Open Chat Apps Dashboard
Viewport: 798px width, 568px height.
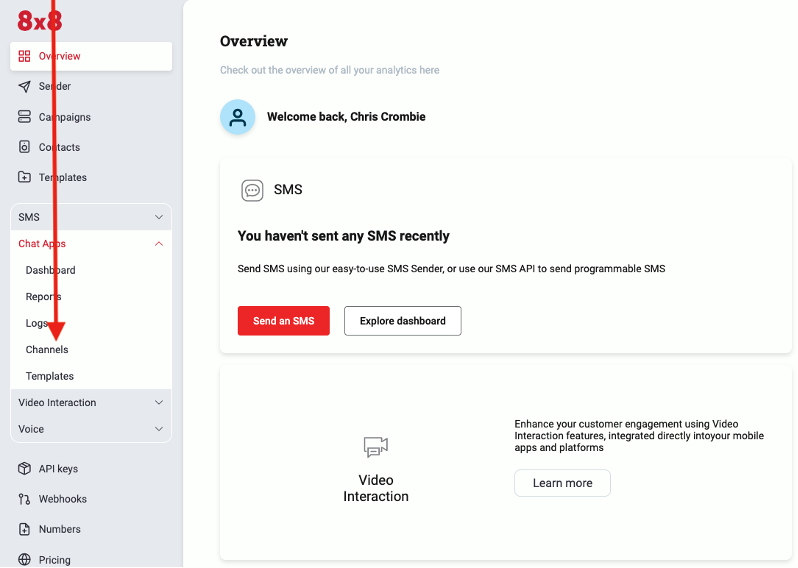(50, 270)
